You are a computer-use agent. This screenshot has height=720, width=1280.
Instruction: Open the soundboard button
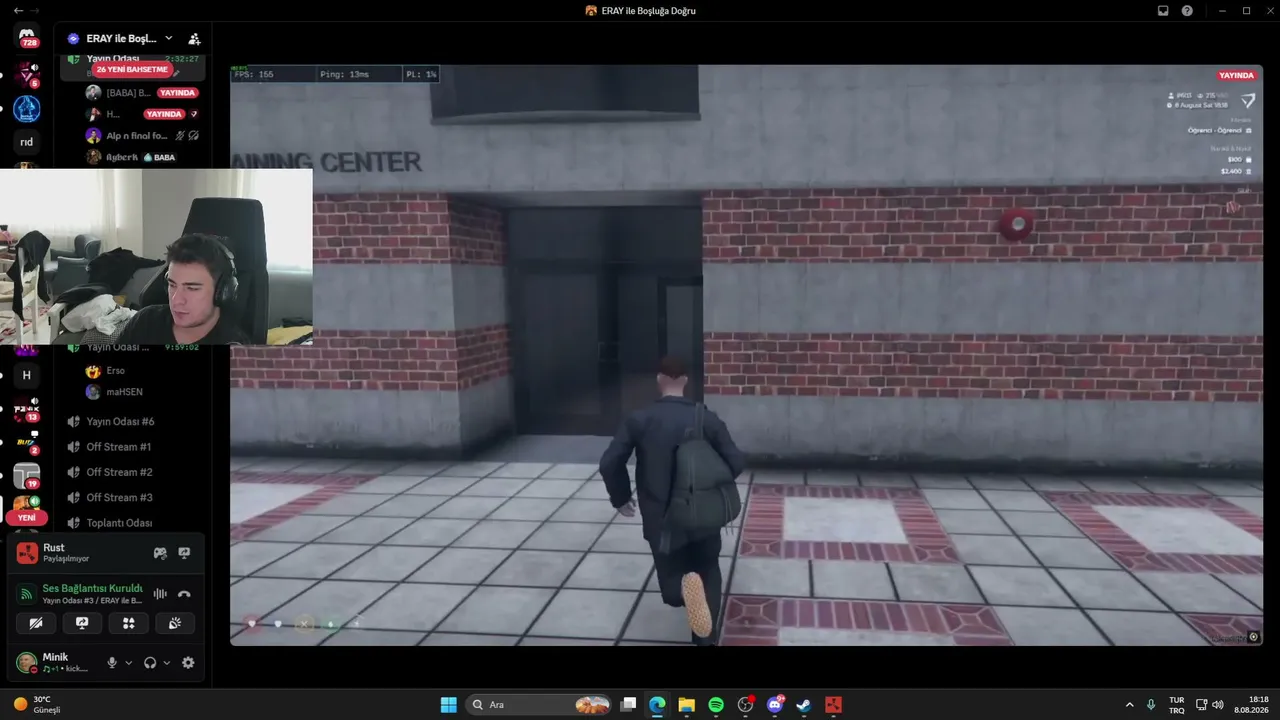pos(174,623)
